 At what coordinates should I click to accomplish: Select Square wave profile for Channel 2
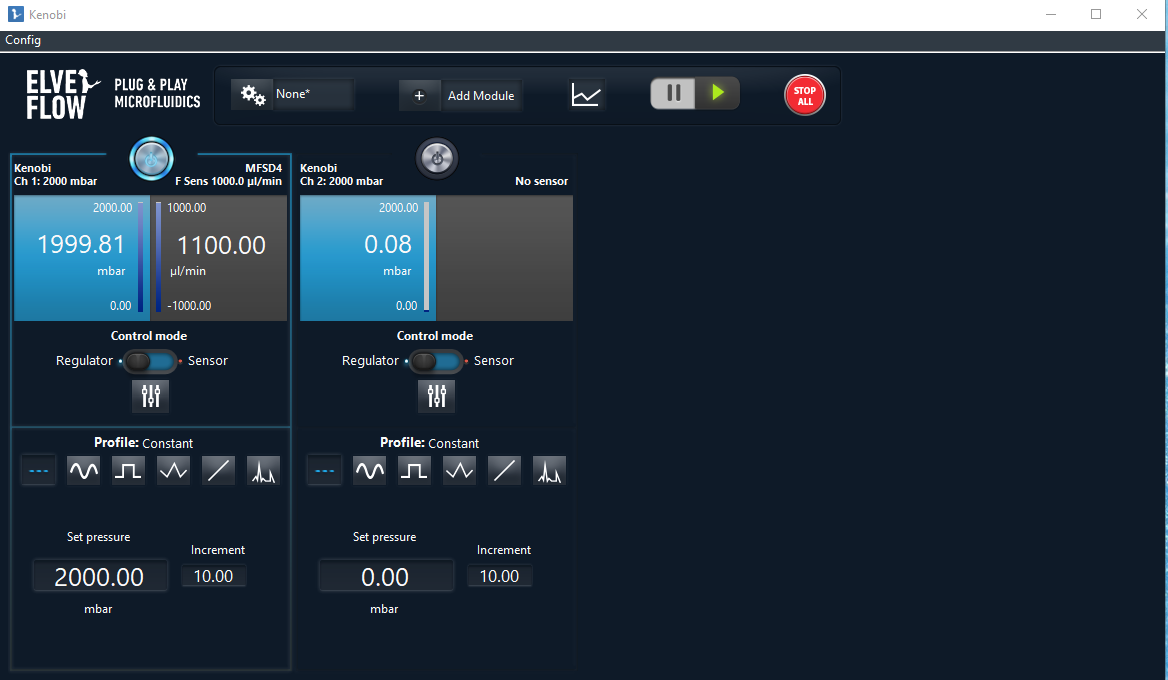pyautogui.click(x=414, y=471)
